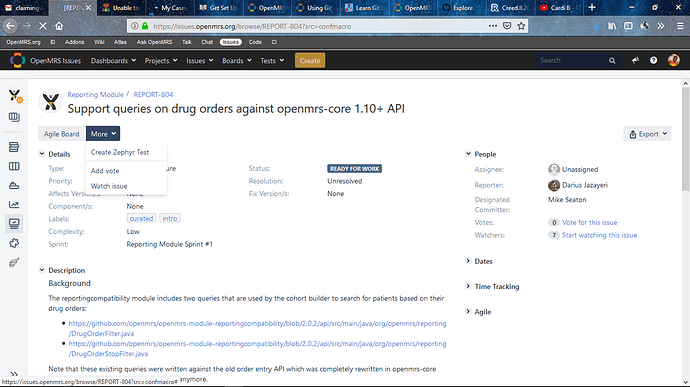This screenshot has width=690, height=387.
Task: Open the browser Library icon
Action: pos(612,26)
